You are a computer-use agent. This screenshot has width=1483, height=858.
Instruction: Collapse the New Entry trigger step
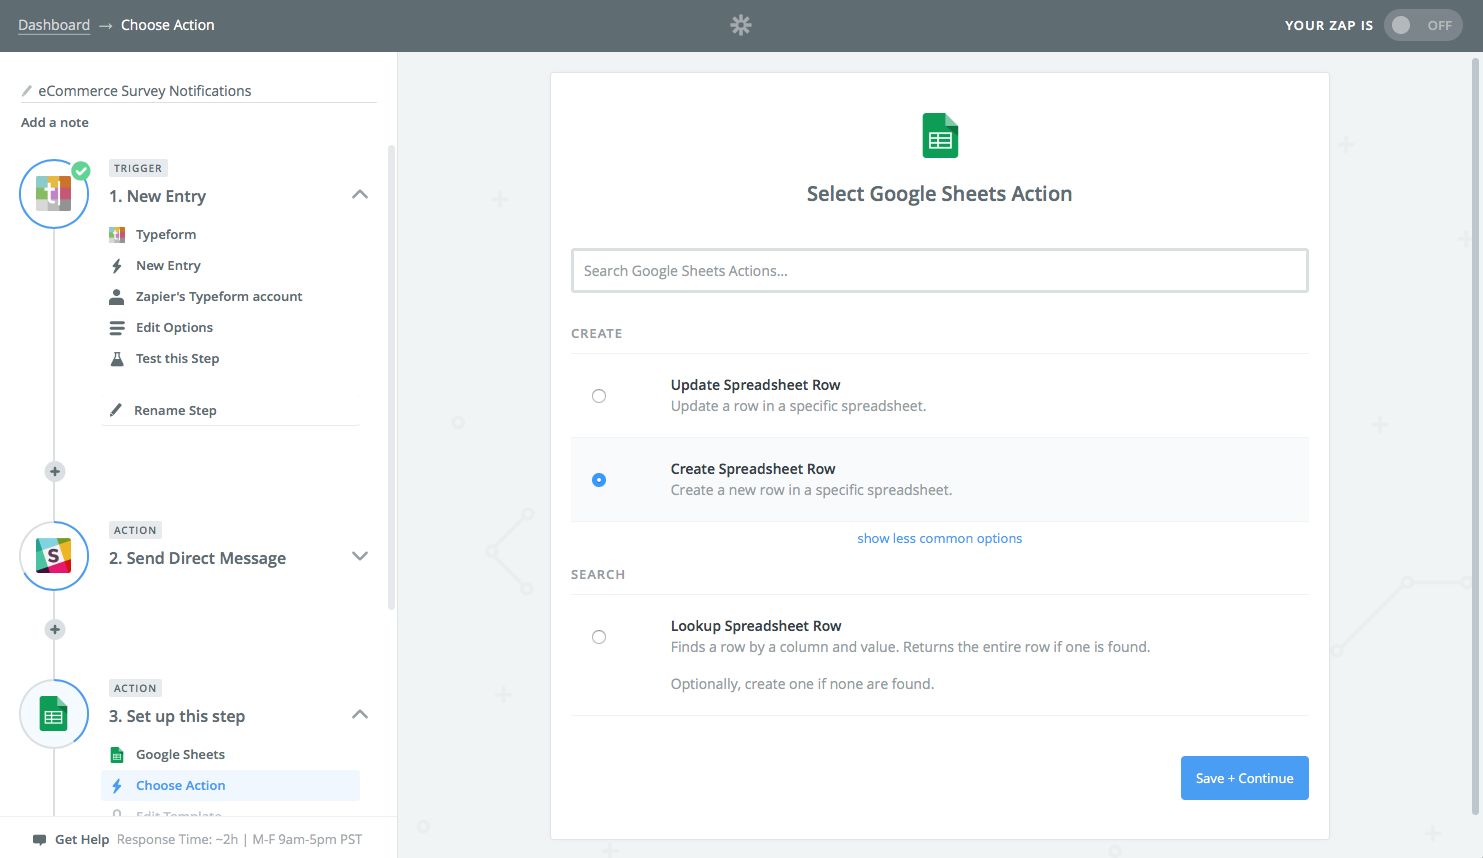pos(360,195)
